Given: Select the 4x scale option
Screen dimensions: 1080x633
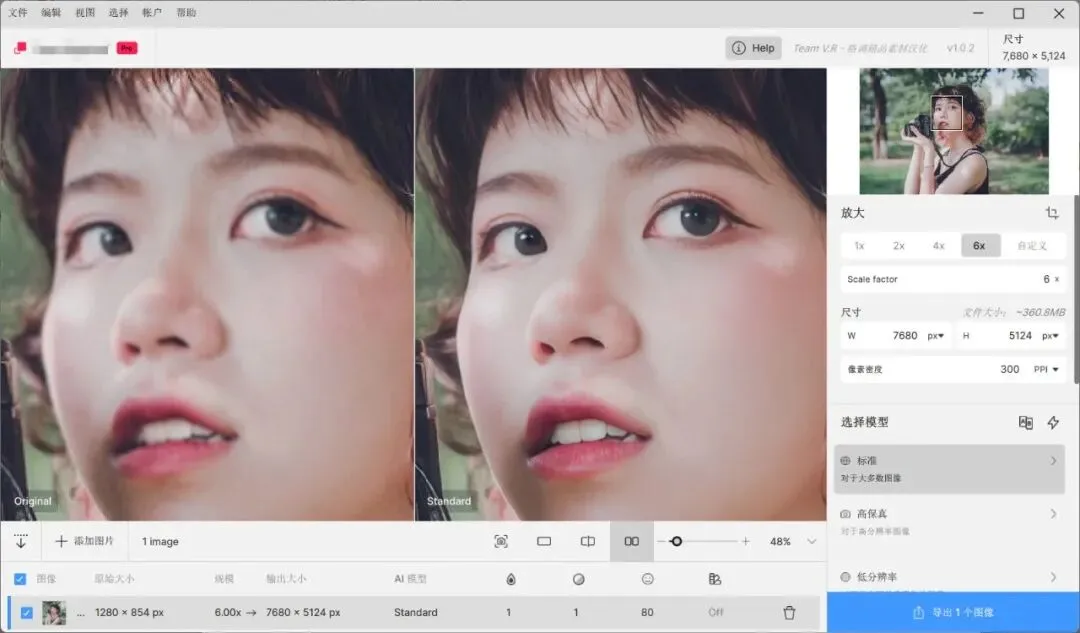Looking at the screenshot, I should [x=938, y=246].
